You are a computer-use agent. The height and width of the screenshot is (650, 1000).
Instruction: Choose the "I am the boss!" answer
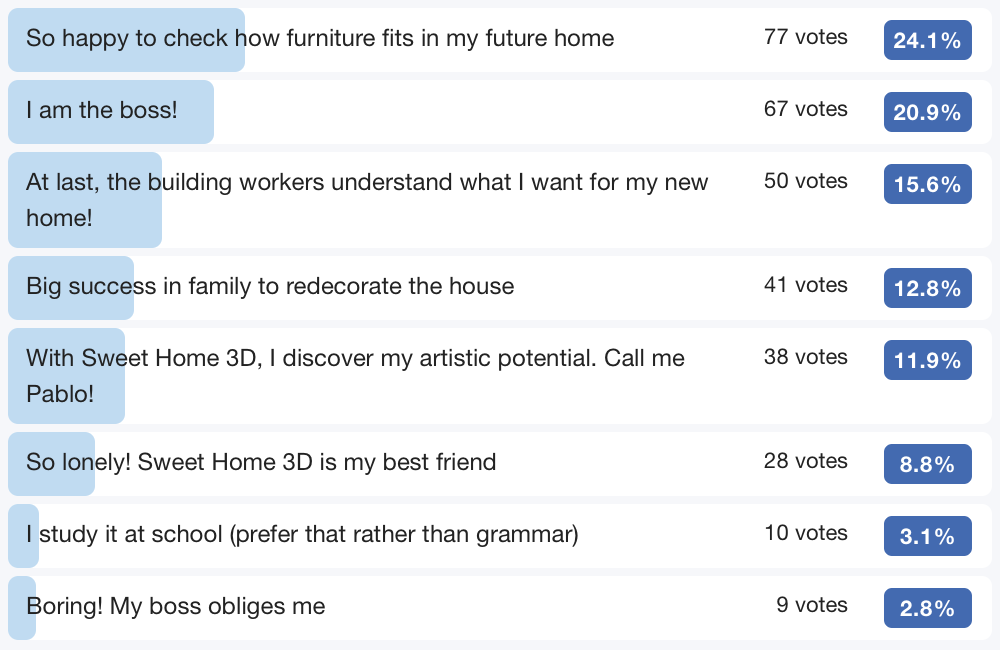tap(102, 110)
